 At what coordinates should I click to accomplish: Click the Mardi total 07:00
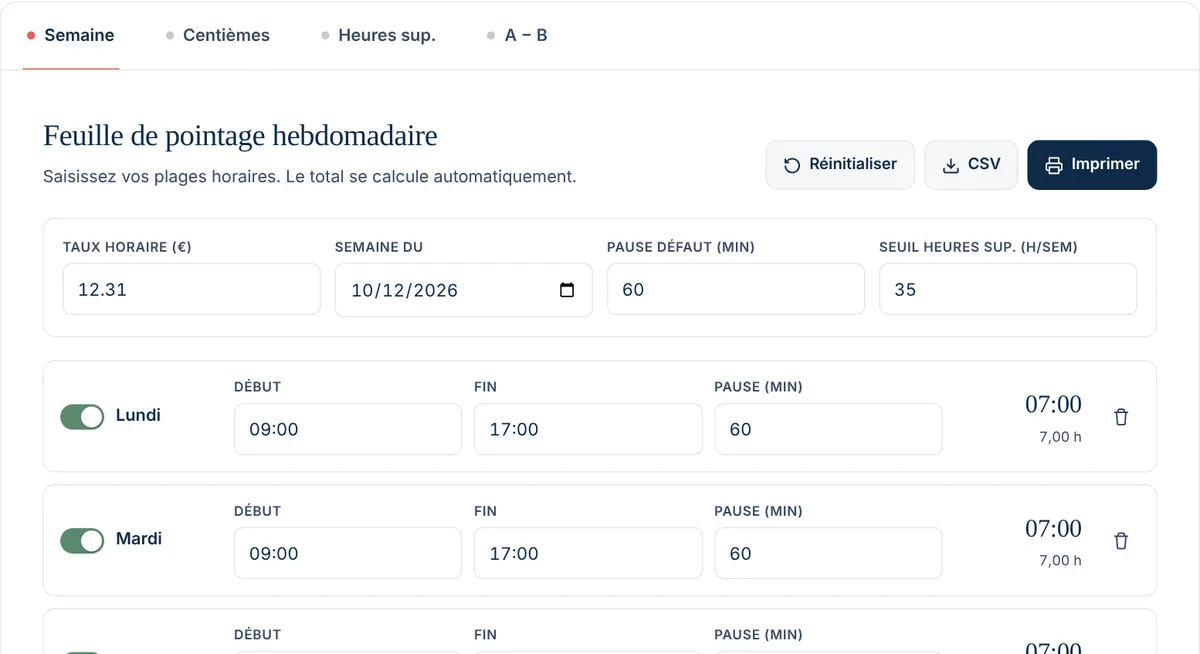point(1053,528)
